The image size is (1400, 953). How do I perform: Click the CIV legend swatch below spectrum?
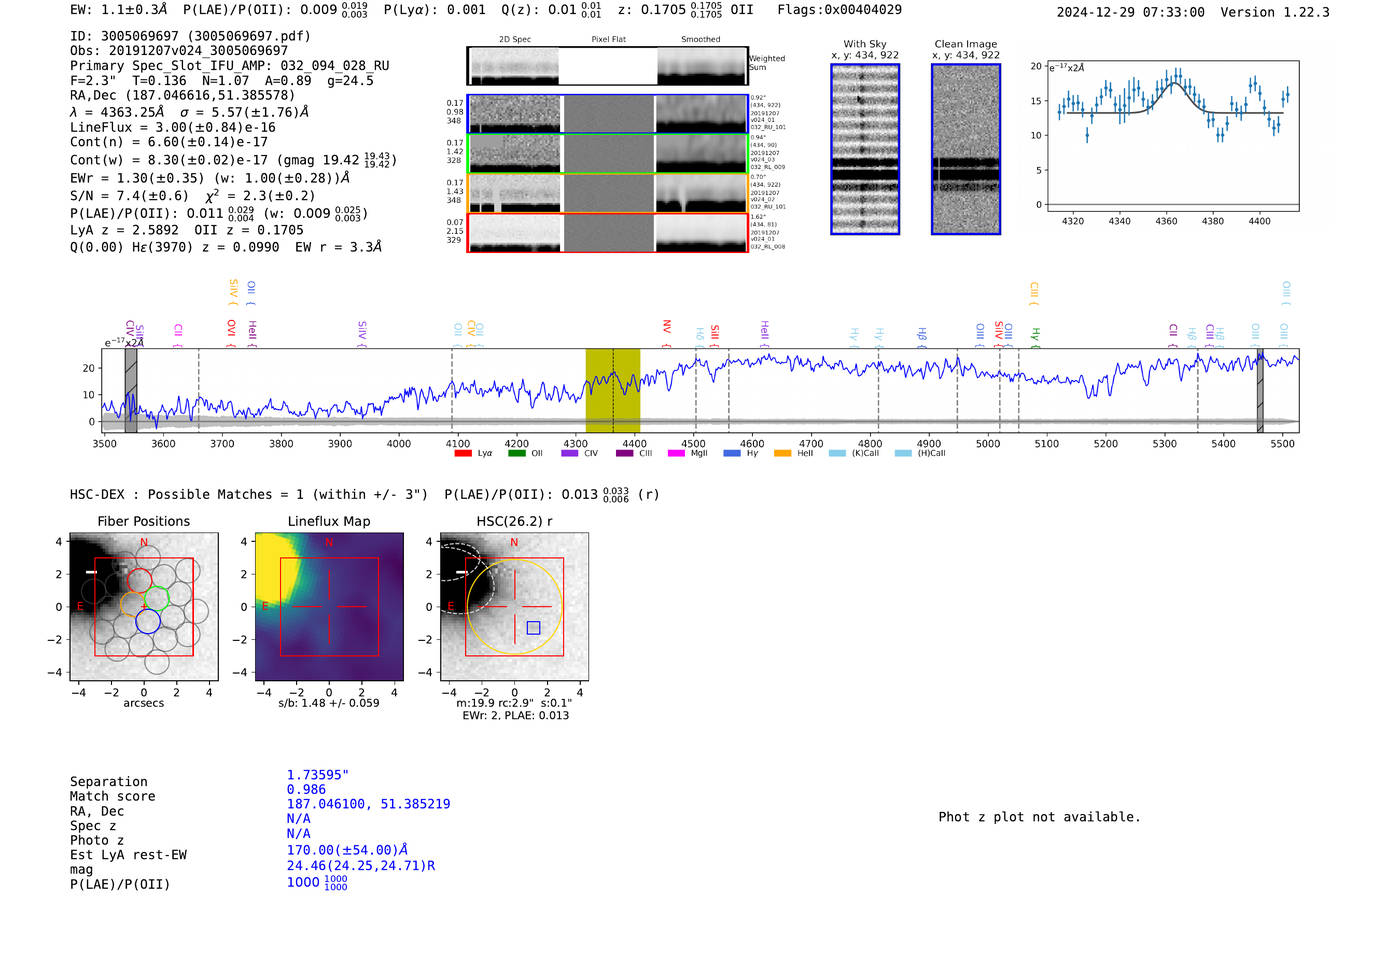pos(570,453)
